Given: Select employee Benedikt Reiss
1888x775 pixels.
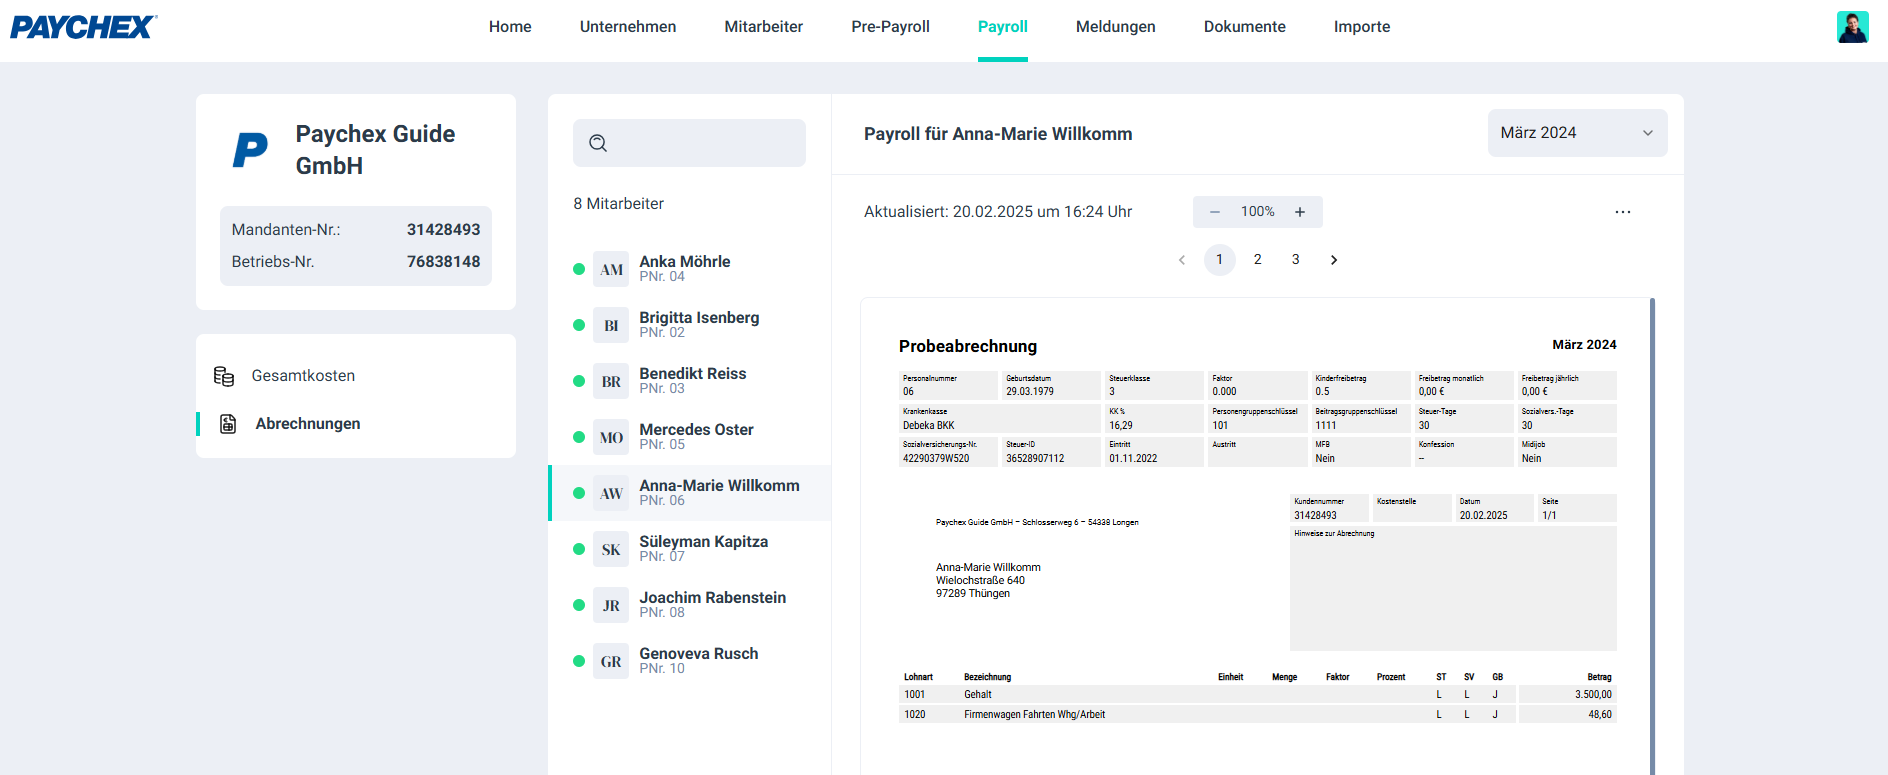Looking at the screenshot, I should (690, 381).
